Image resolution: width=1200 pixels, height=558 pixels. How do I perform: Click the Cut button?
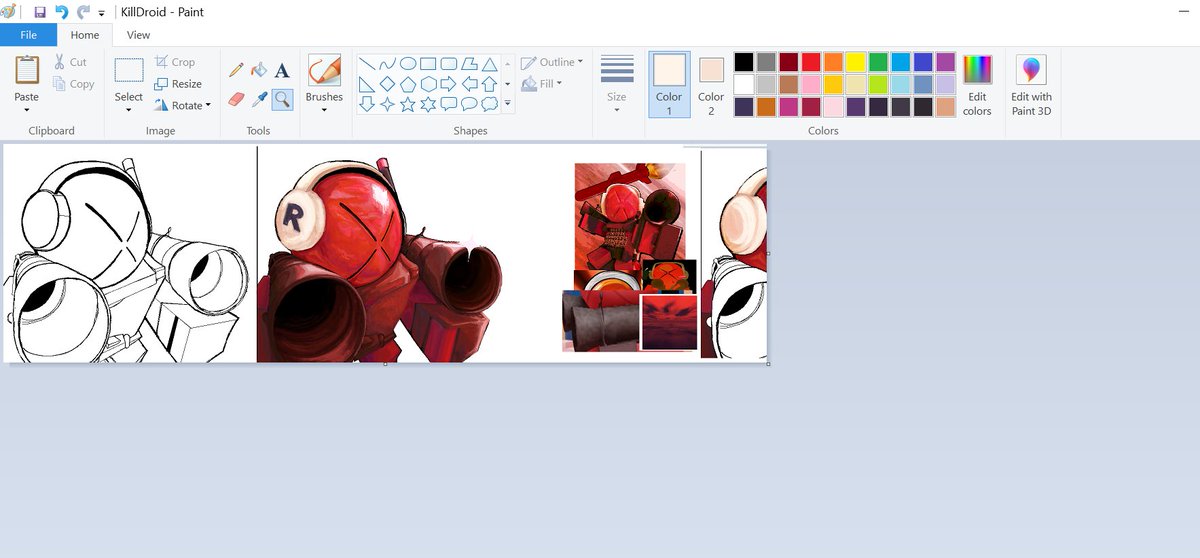click(x=70, y=62)
